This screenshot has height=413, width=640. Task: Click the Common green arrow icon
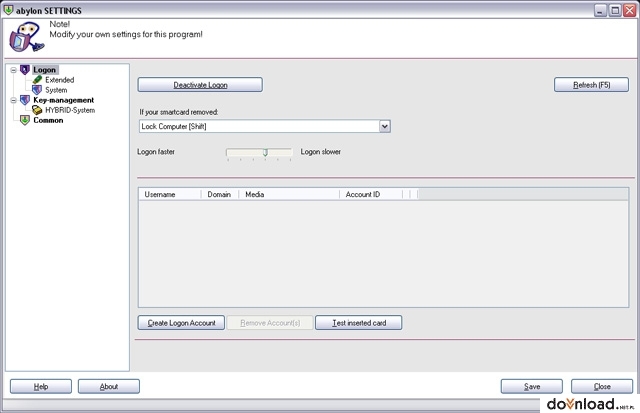coord(25,120)
